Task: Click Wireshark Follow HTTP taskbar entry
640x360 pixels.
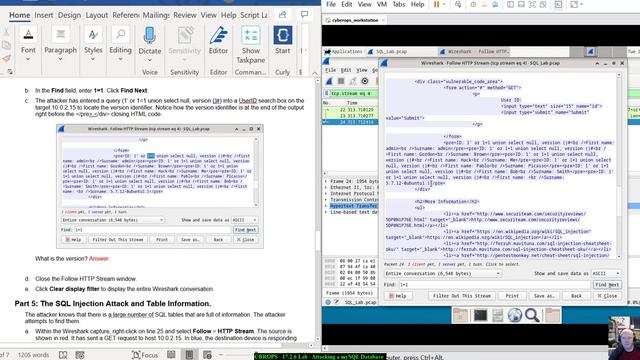Action: [475, 51]
